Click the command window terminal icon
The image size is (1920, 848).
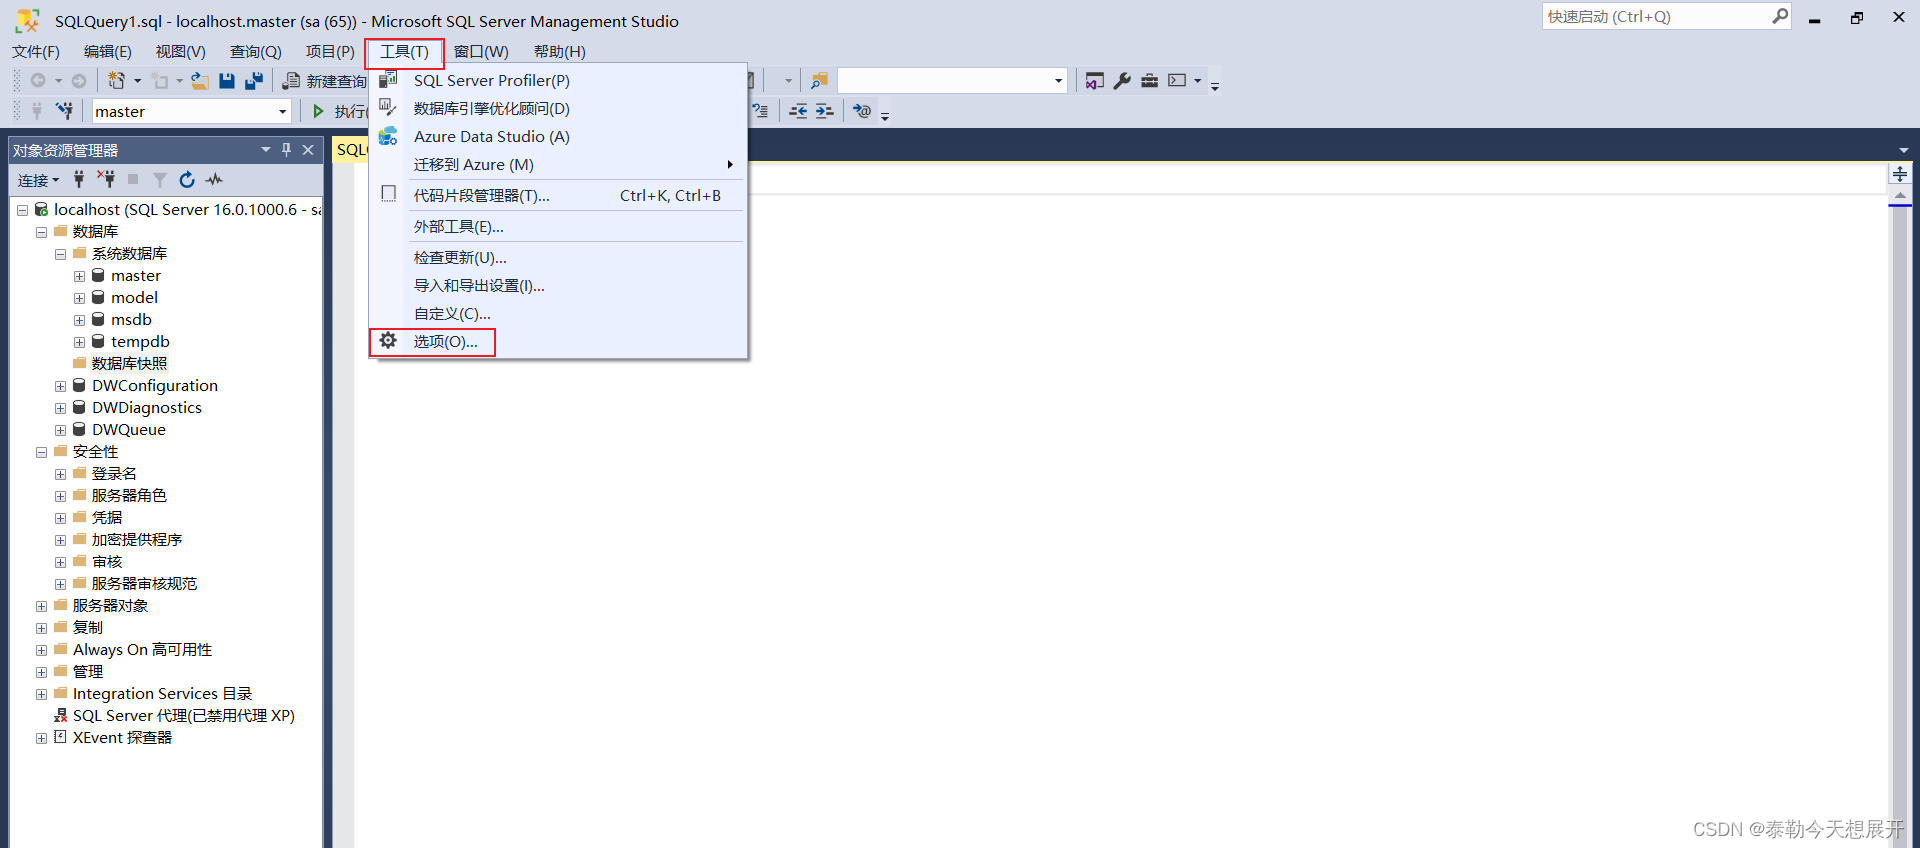point(1177,81)
